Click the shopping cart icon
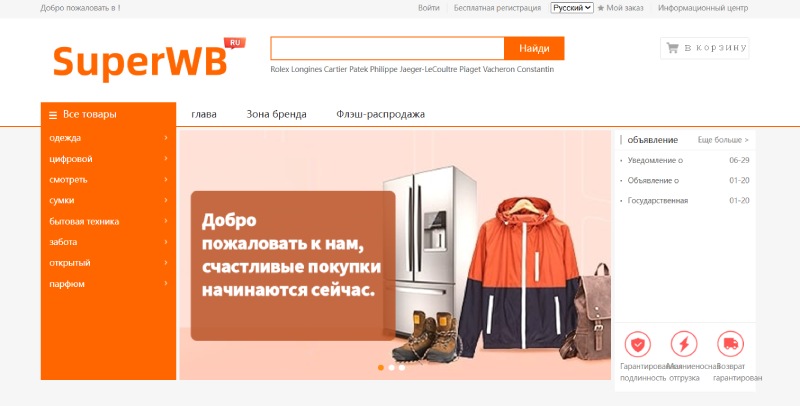Screen dimensions: 800x406 (x=672, y=48)
